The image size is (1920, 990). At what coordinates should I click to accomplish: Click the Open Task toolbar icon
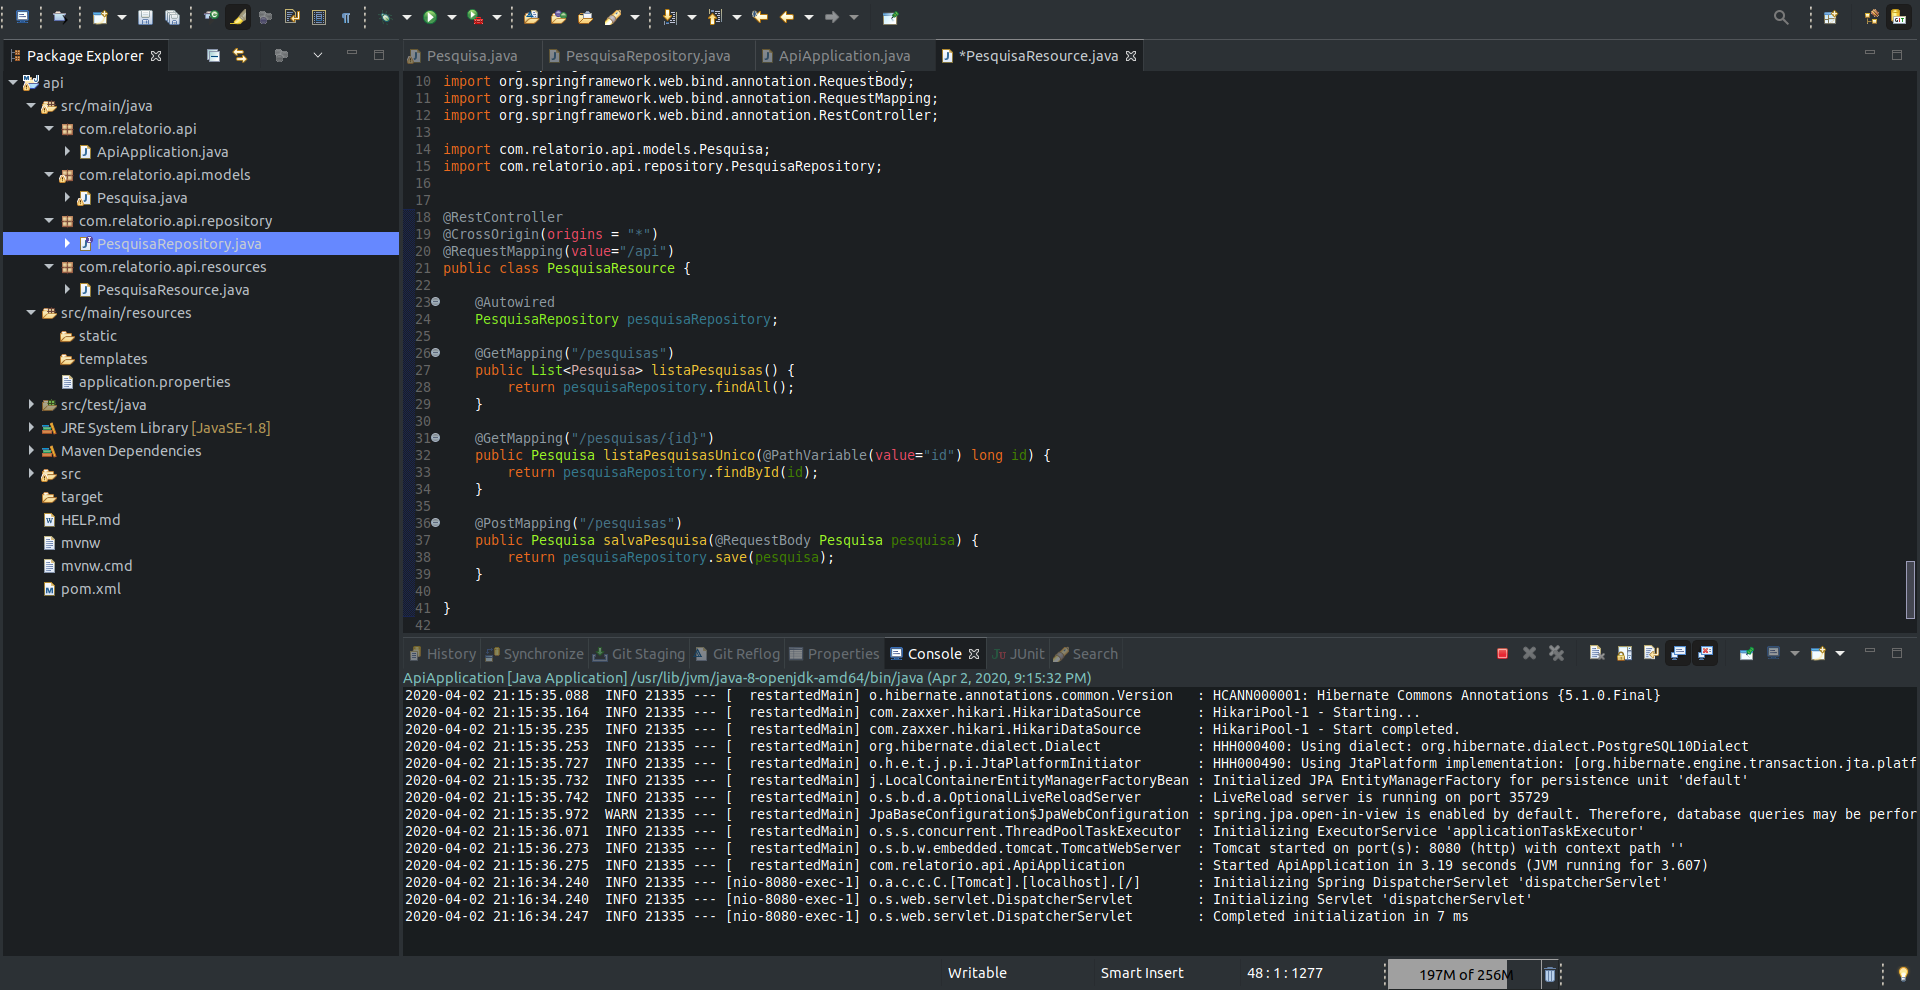point(586,17)
